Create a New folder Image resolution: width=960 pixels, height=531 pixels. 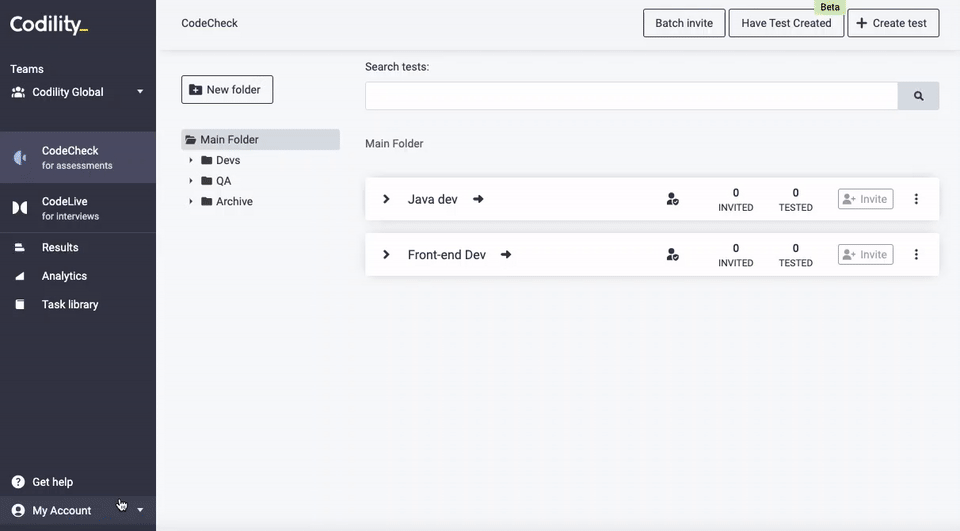coord(227,89)
